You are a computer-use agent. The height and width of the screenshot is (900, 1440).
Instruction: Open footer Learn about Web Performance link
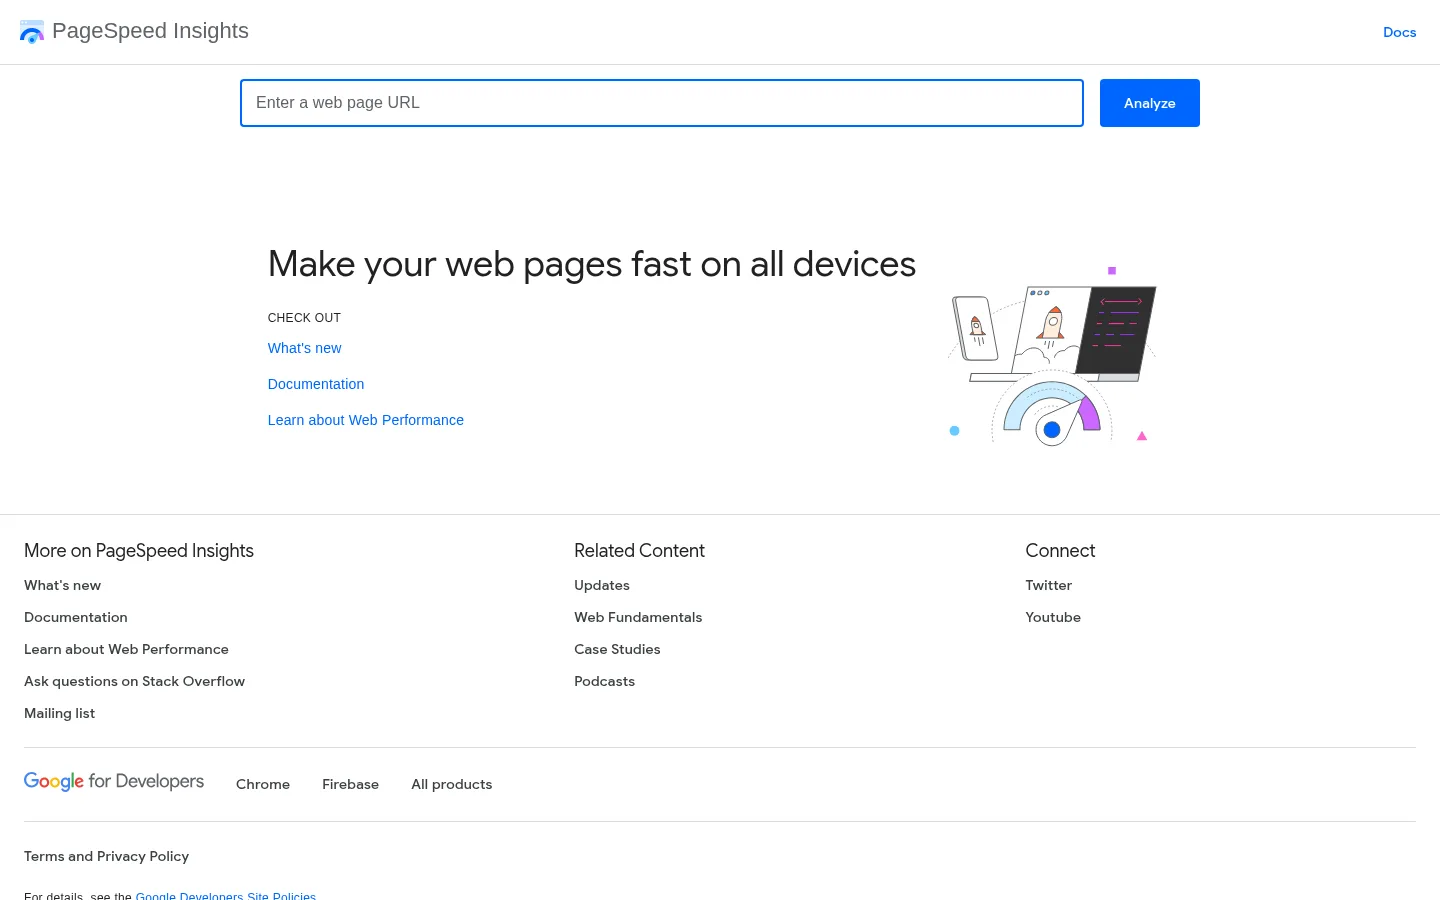click(126, 649)
